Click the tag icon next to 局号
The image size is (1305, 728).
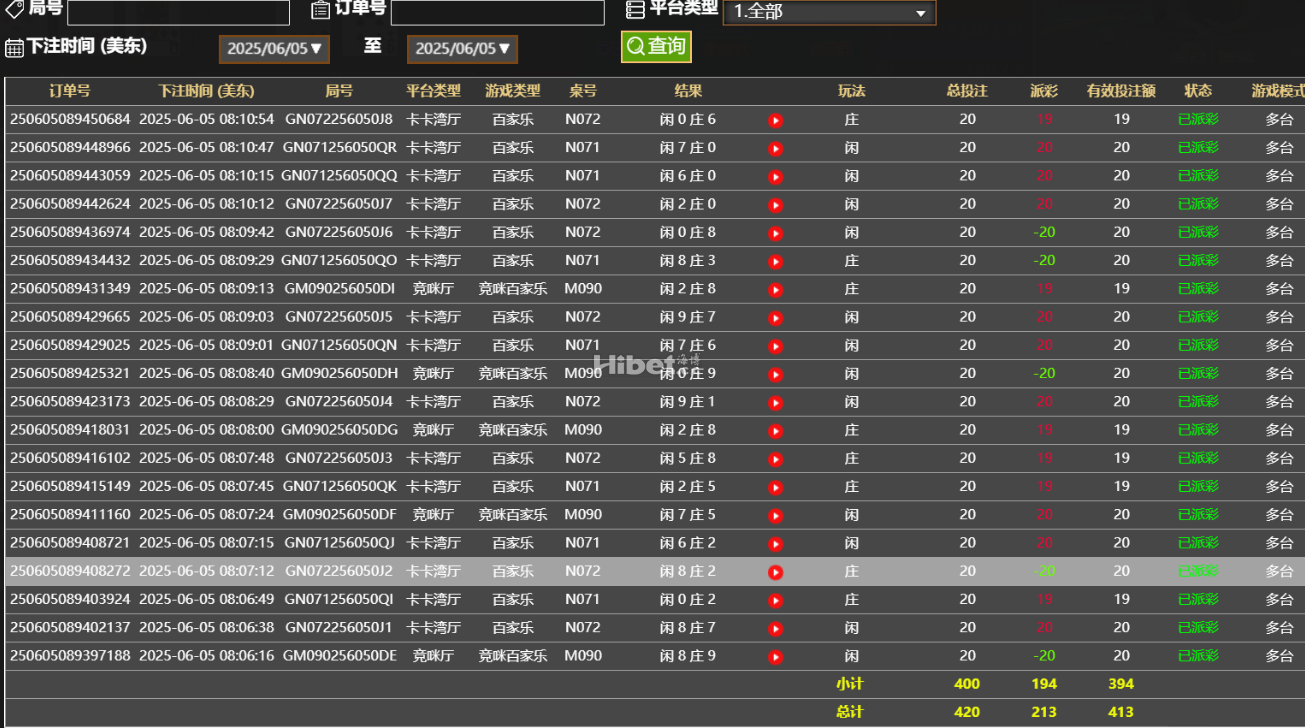(14, 9)
